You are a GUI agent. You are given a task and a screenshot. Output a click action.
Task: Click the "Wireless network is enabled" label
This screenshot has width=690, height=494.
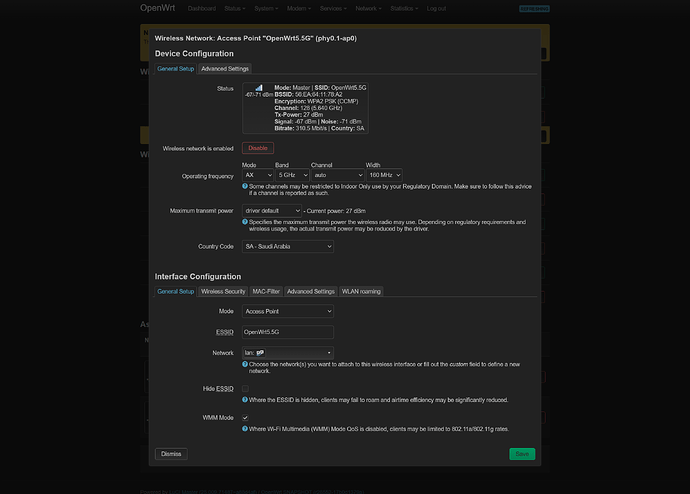tap(198, 149)
